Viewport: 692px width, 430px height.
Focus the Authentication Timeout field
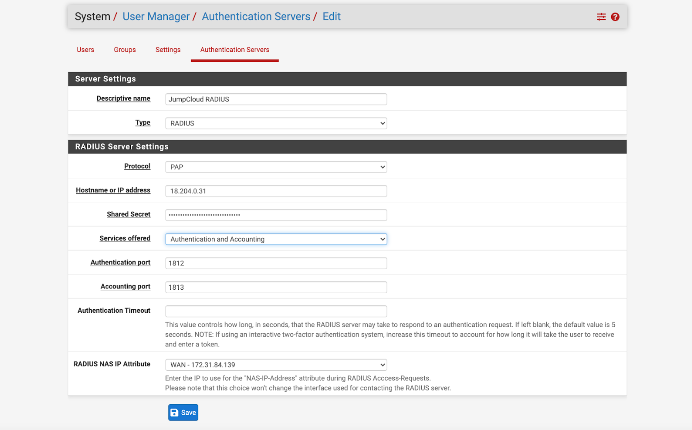275,311
